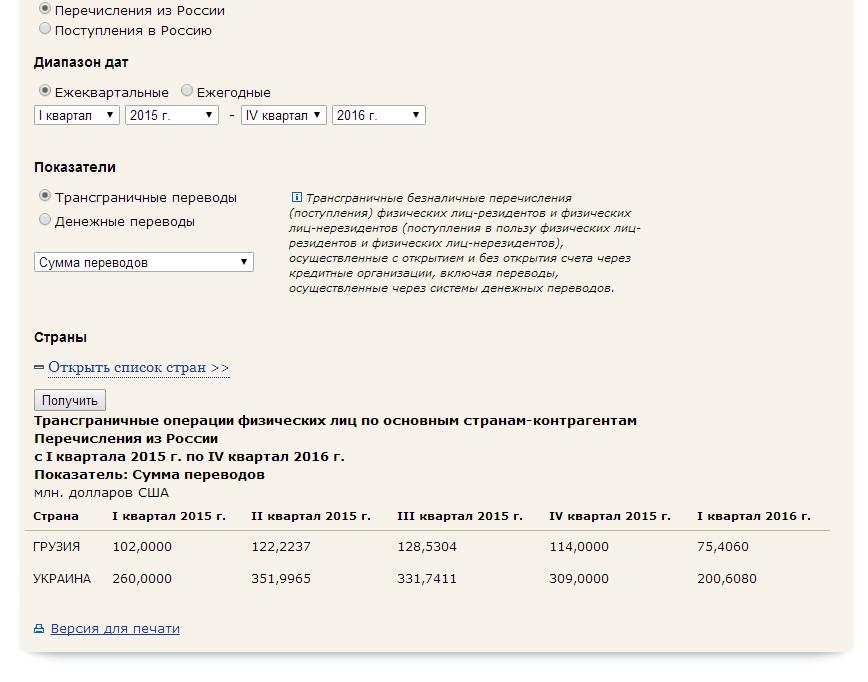Click the 'III квартал 2015 г.' column header
The image size is (868, 682).
coord(459,516)
